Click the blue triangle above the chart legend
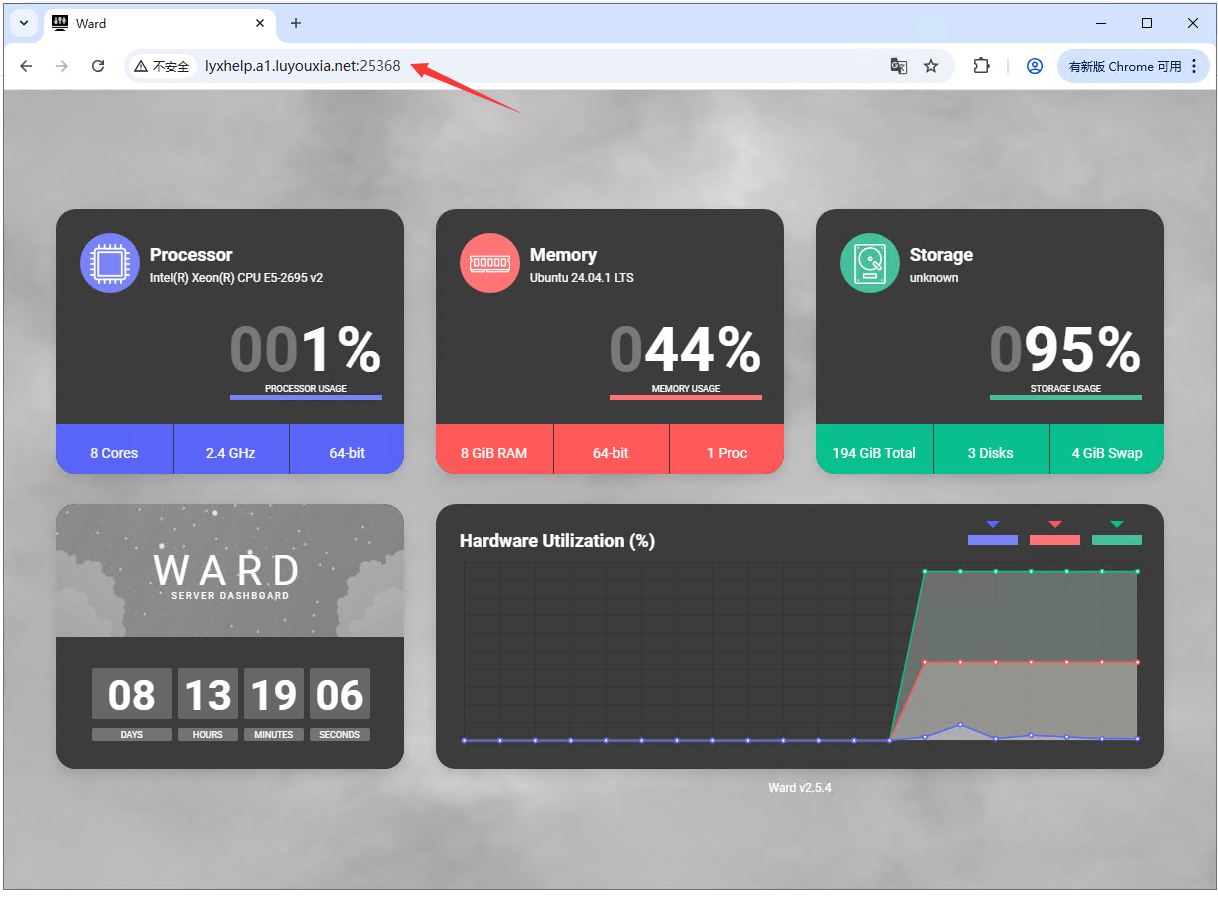Viewport: 1218px width, 898px height. point(992,524)
